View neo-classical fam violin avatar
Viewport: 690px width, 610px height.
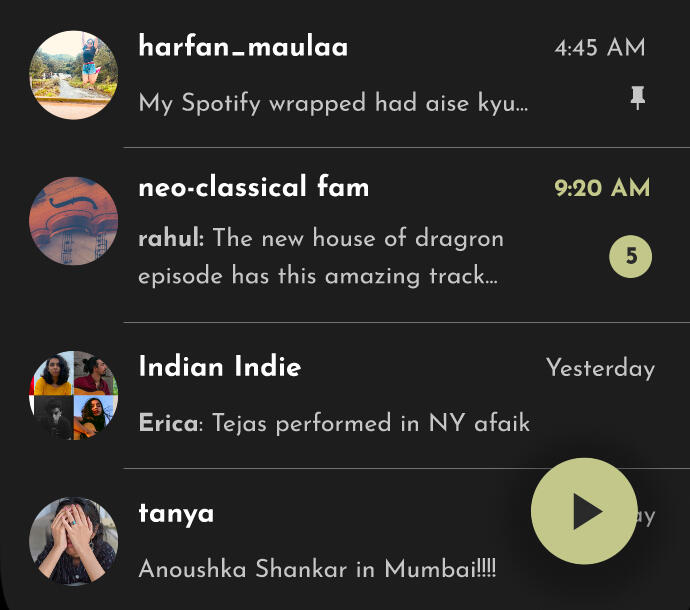tap(73, 221)
